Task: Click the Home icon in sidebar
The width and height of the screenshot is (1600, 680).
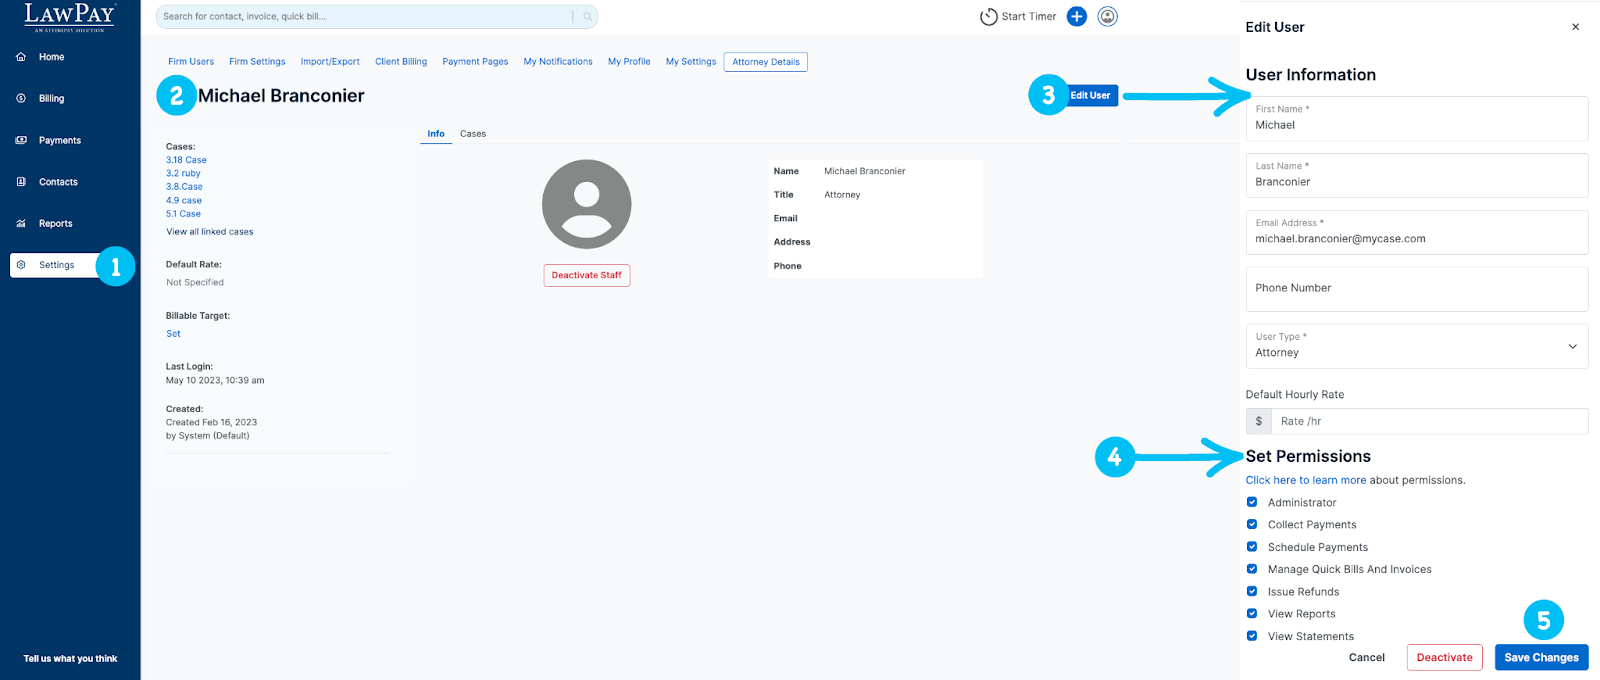Action: pos(21,57)
